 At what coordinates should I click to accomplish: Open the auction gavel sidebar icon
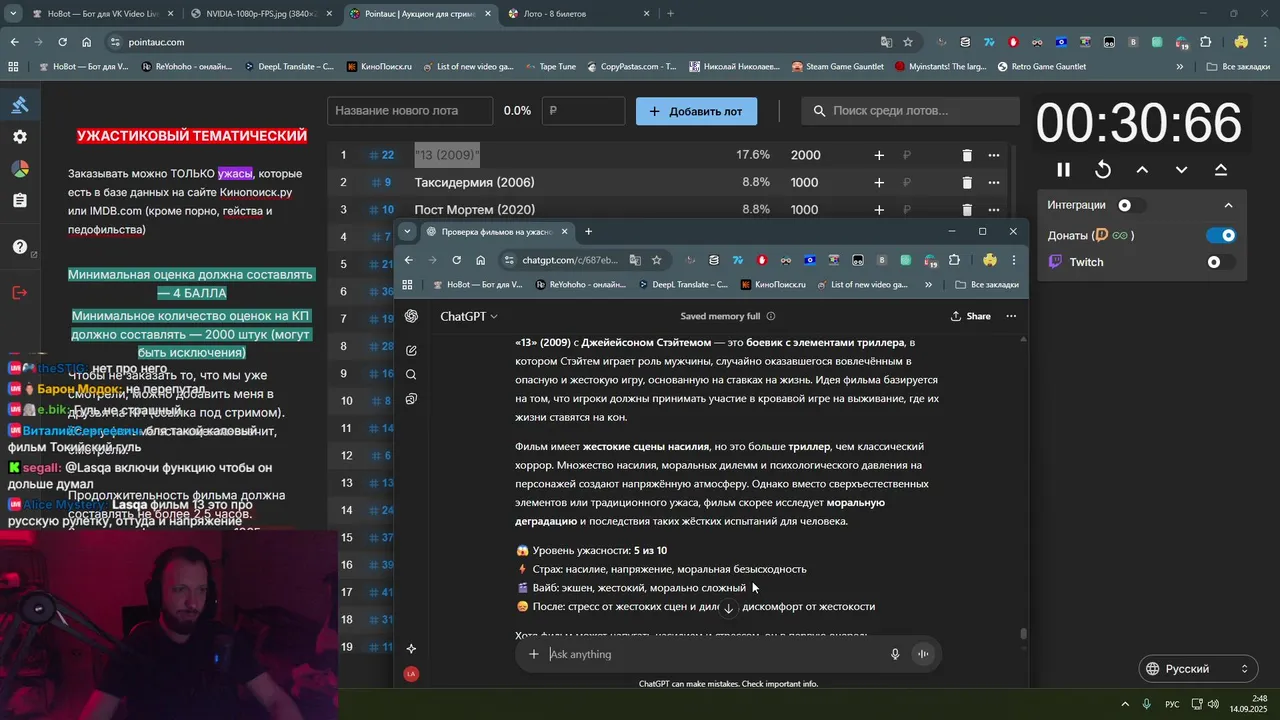coord(20,105)
